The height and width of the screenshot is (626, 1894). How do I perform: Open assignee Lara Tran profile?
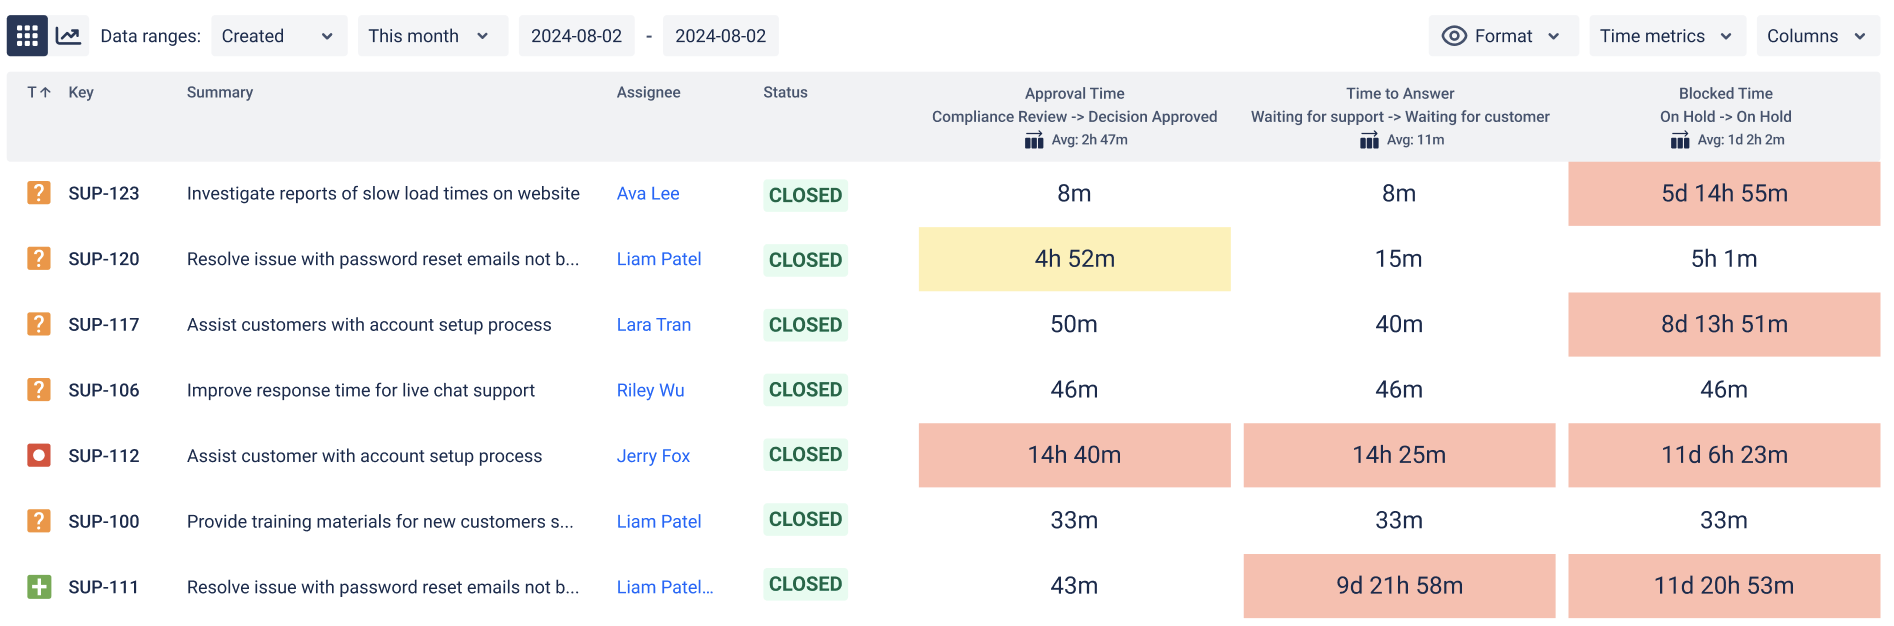[x=654, y=325]
